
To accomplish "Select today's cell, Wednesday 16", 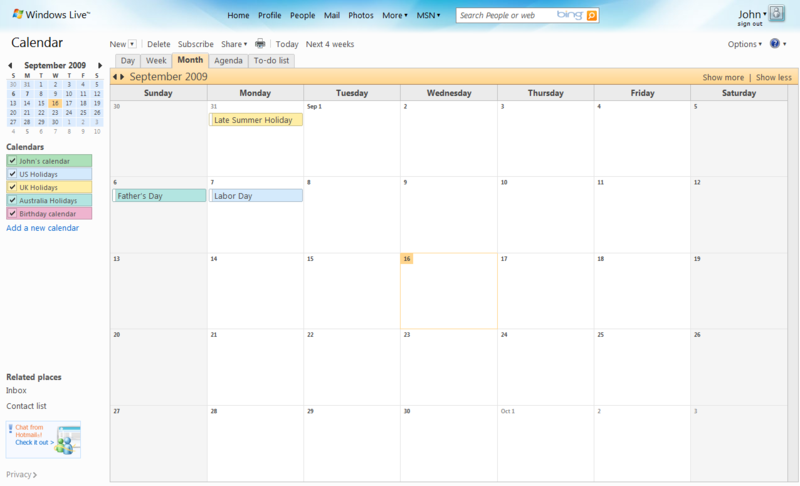I will click(448, 291).
